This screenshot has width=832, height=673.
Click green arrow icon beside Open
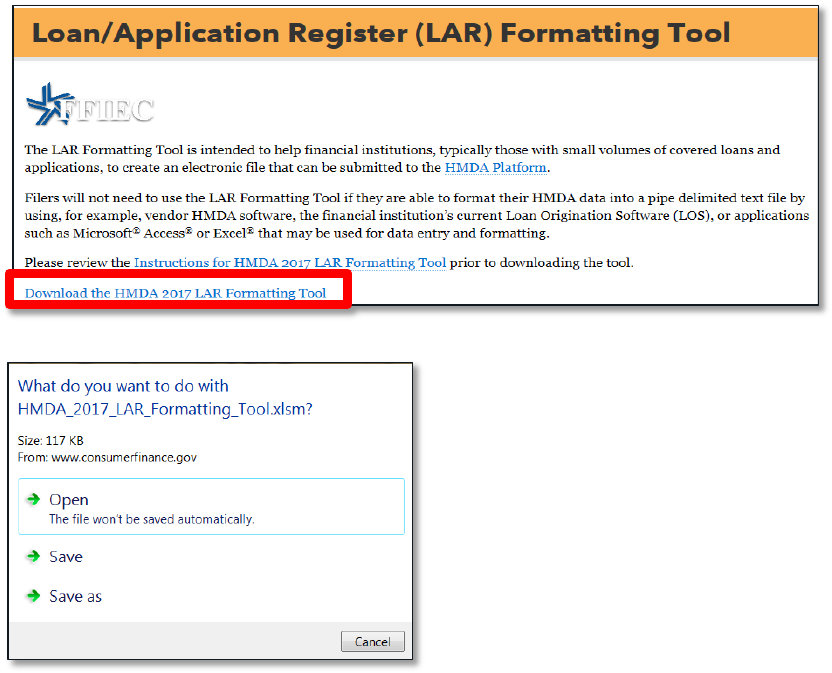coord(33,499)
